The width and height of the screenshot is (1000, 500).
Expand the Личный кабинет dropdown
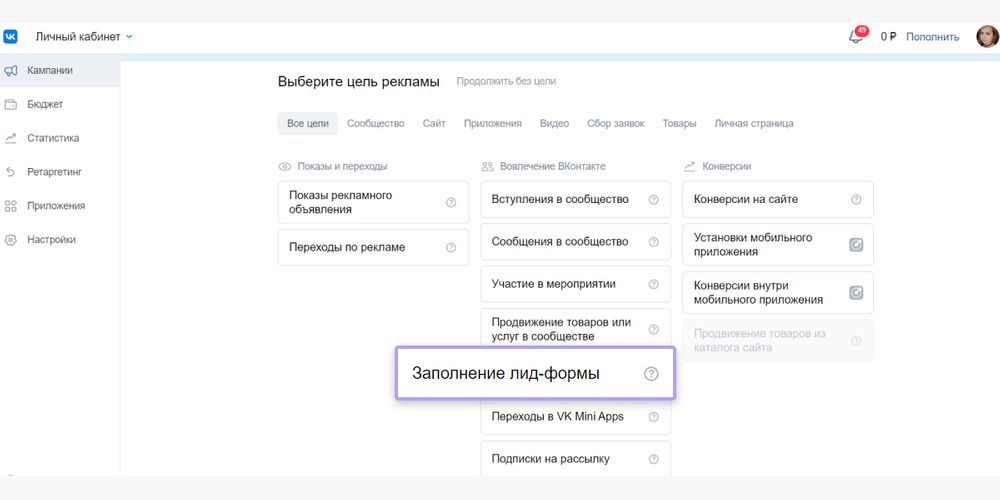84,37
